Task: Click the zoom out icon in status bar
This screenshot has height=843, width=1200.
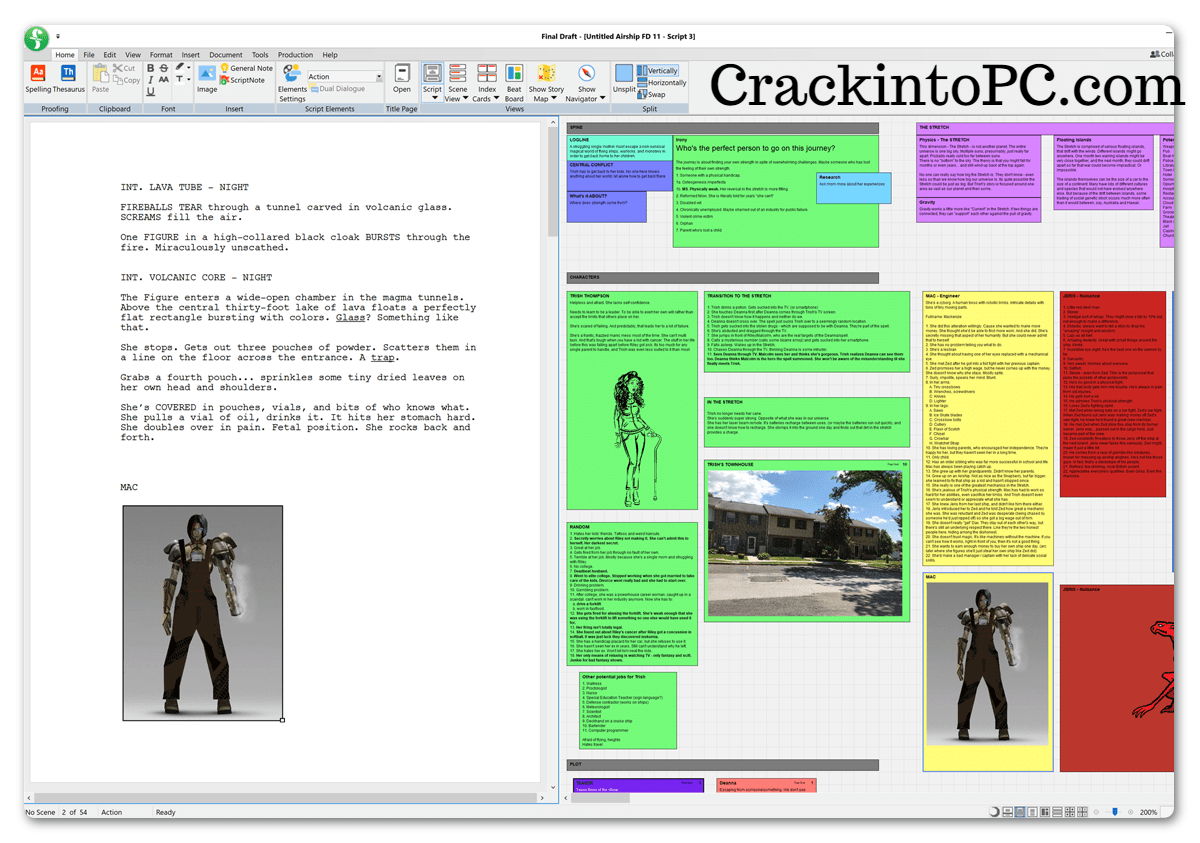Action: (x=1097, y=812)
